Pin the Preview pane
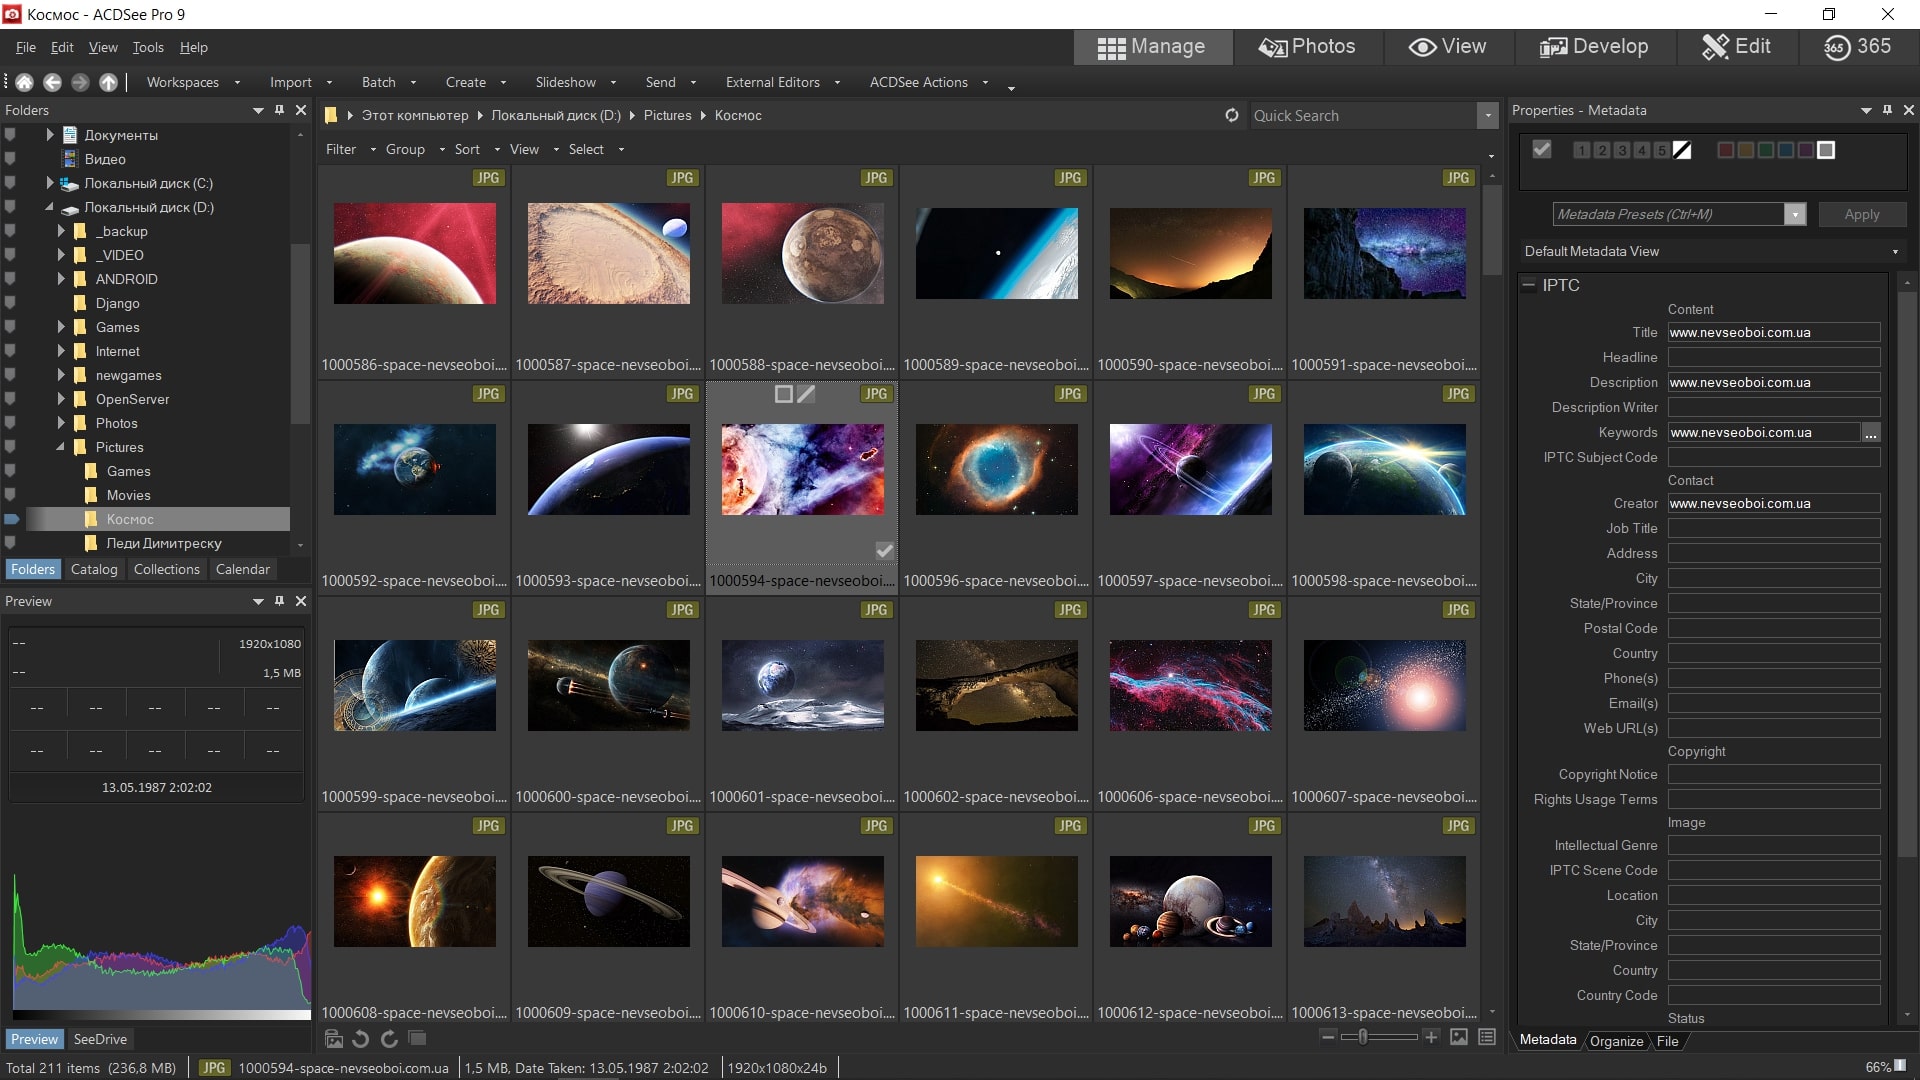Viewport: 1920px width, 1080px height. 279,601
